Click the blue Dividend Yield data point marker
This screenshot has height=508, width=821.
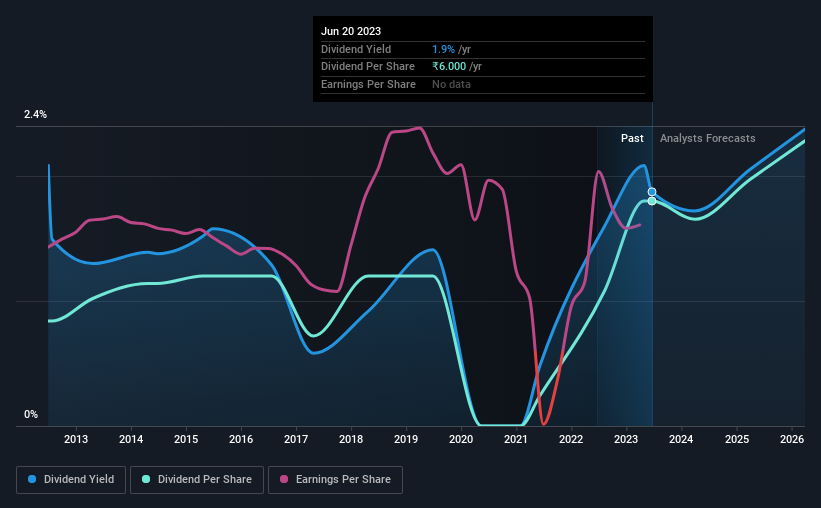click(652, 192)
